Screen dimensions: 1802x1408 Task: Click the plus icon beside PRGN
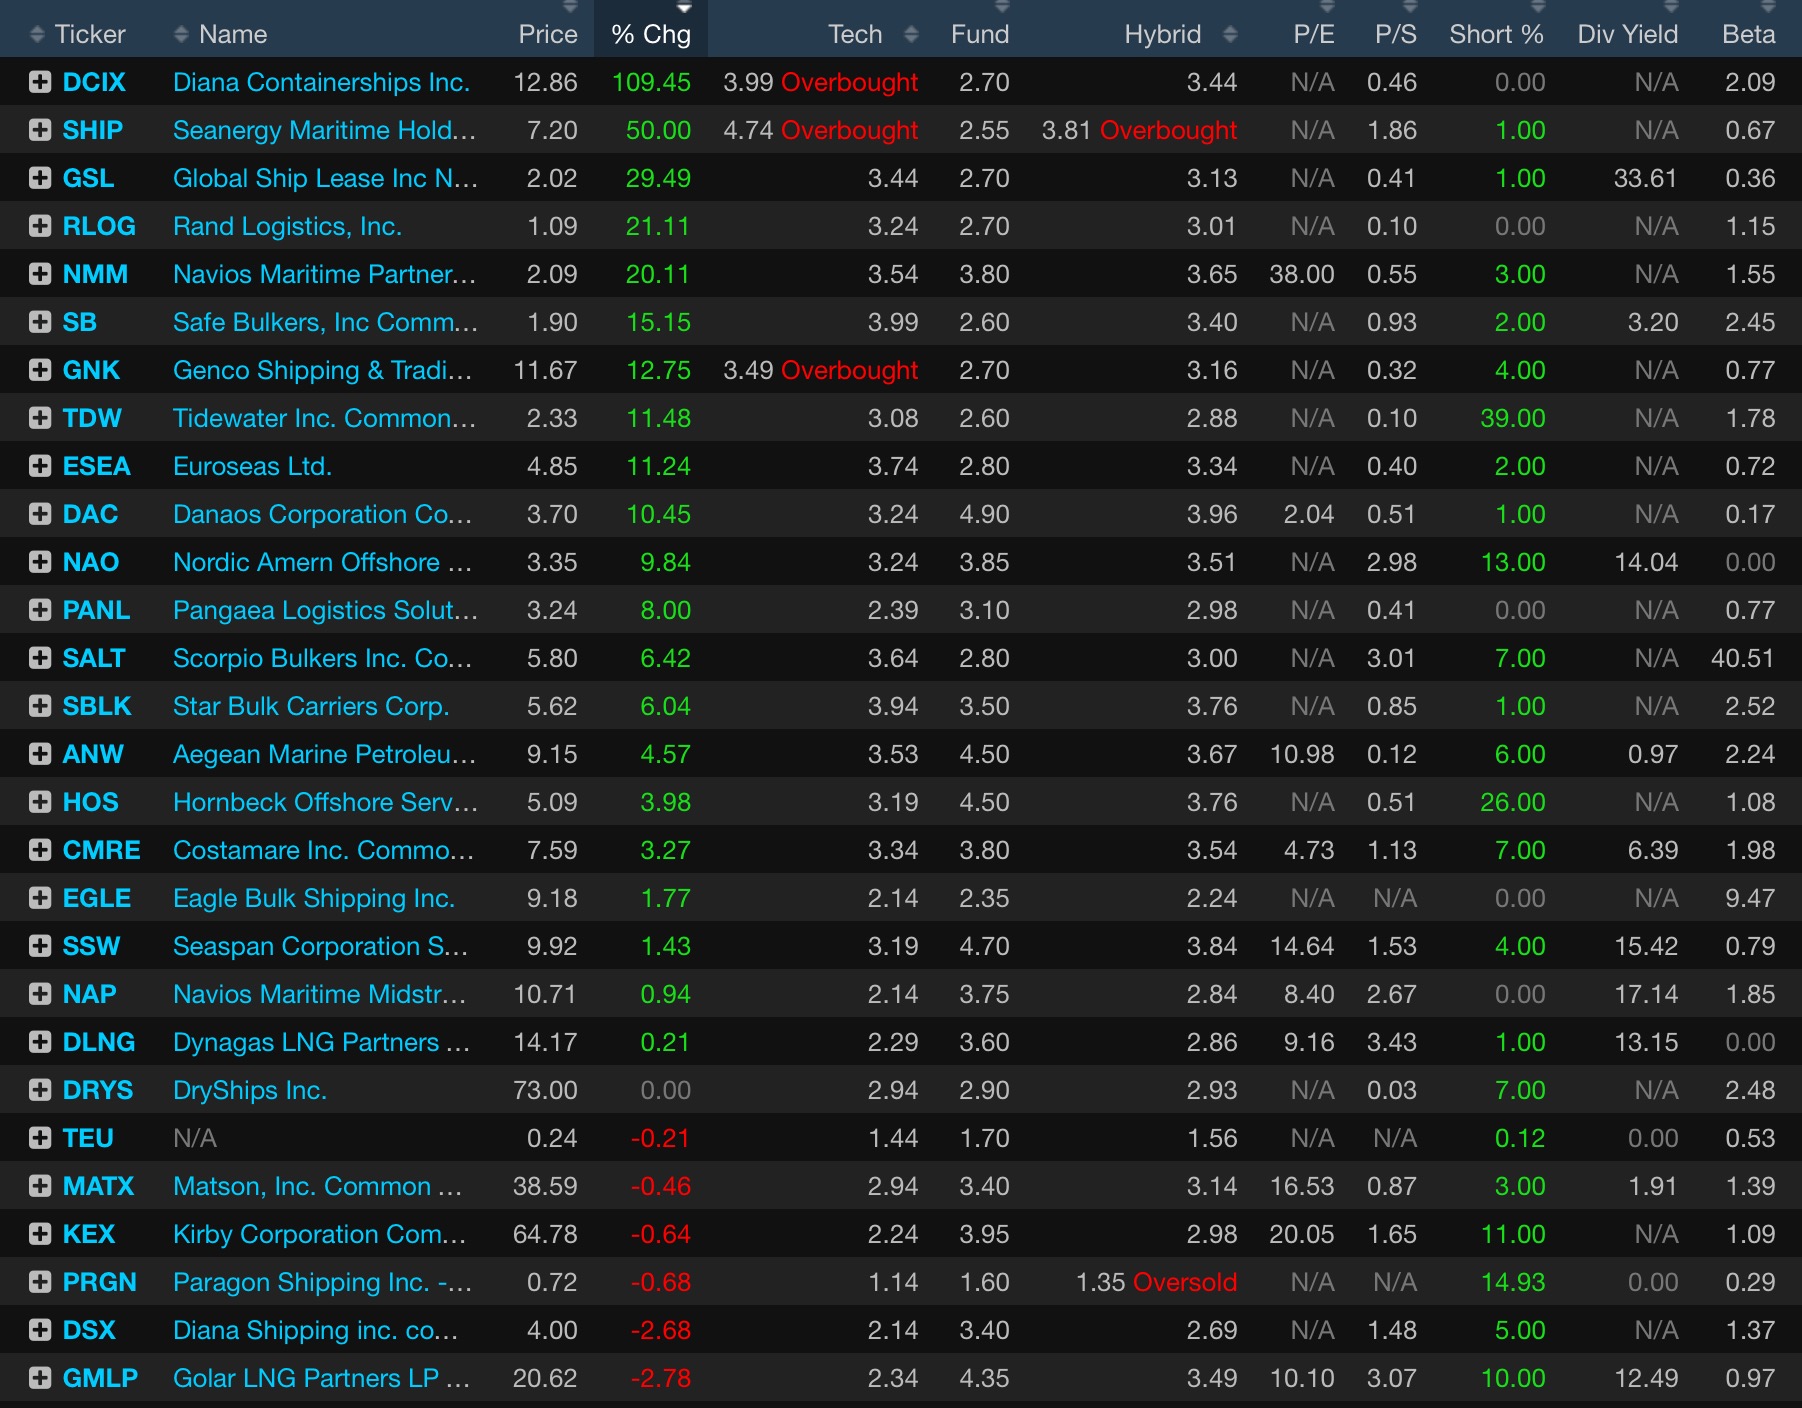(x=40, y=1282)
